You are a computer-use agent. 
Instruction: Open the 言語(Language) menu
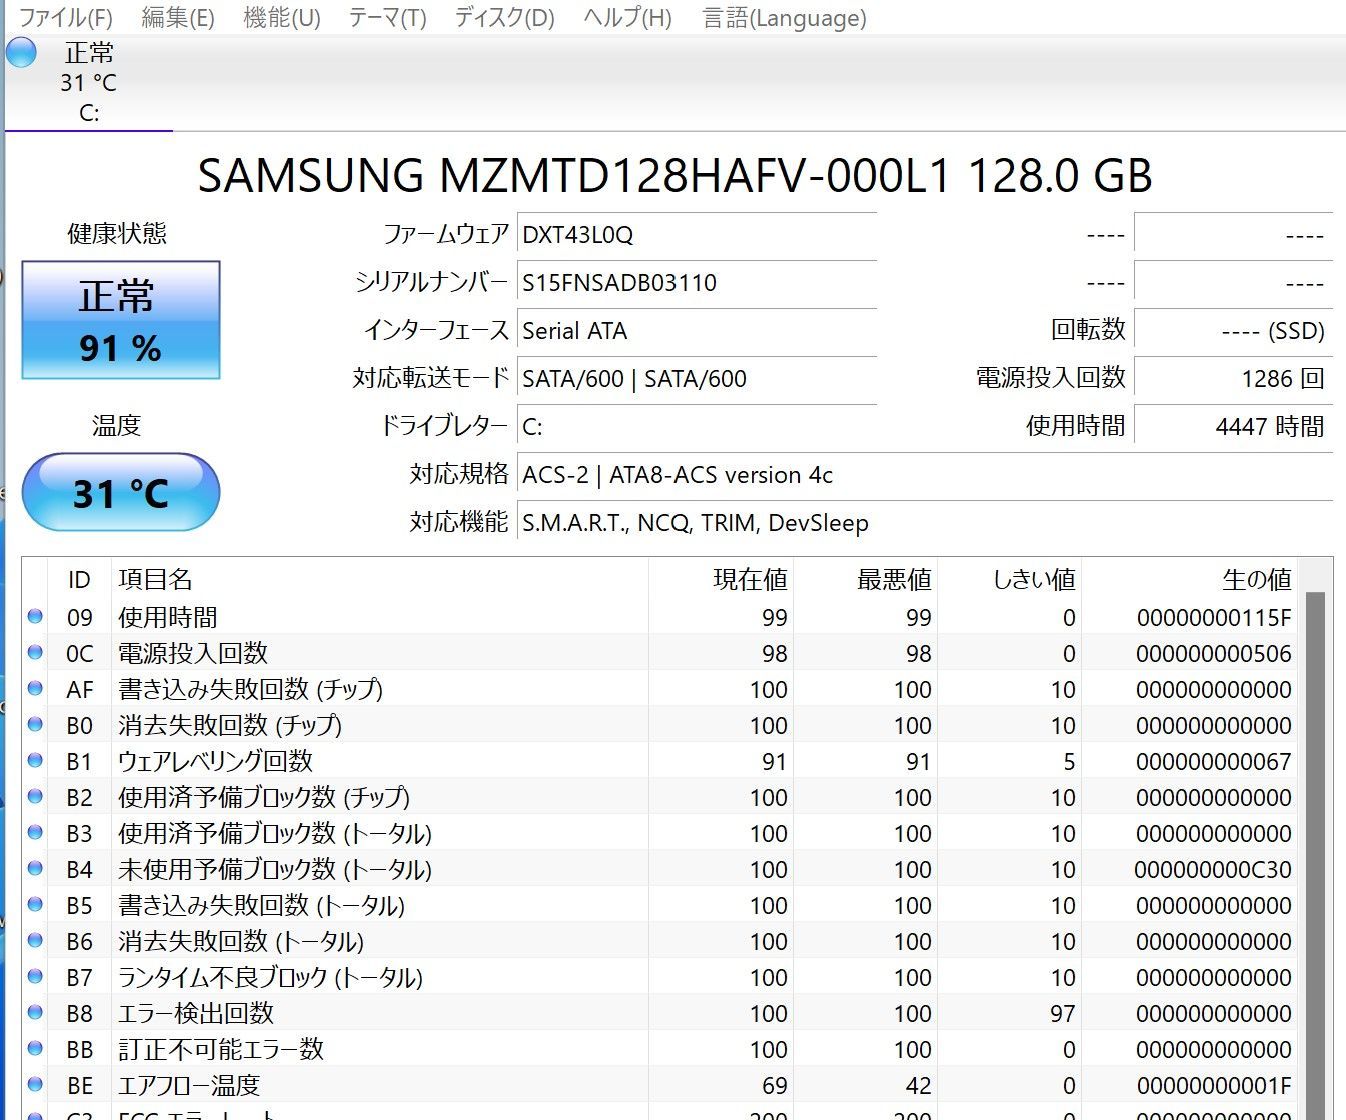tap(785, 18)
